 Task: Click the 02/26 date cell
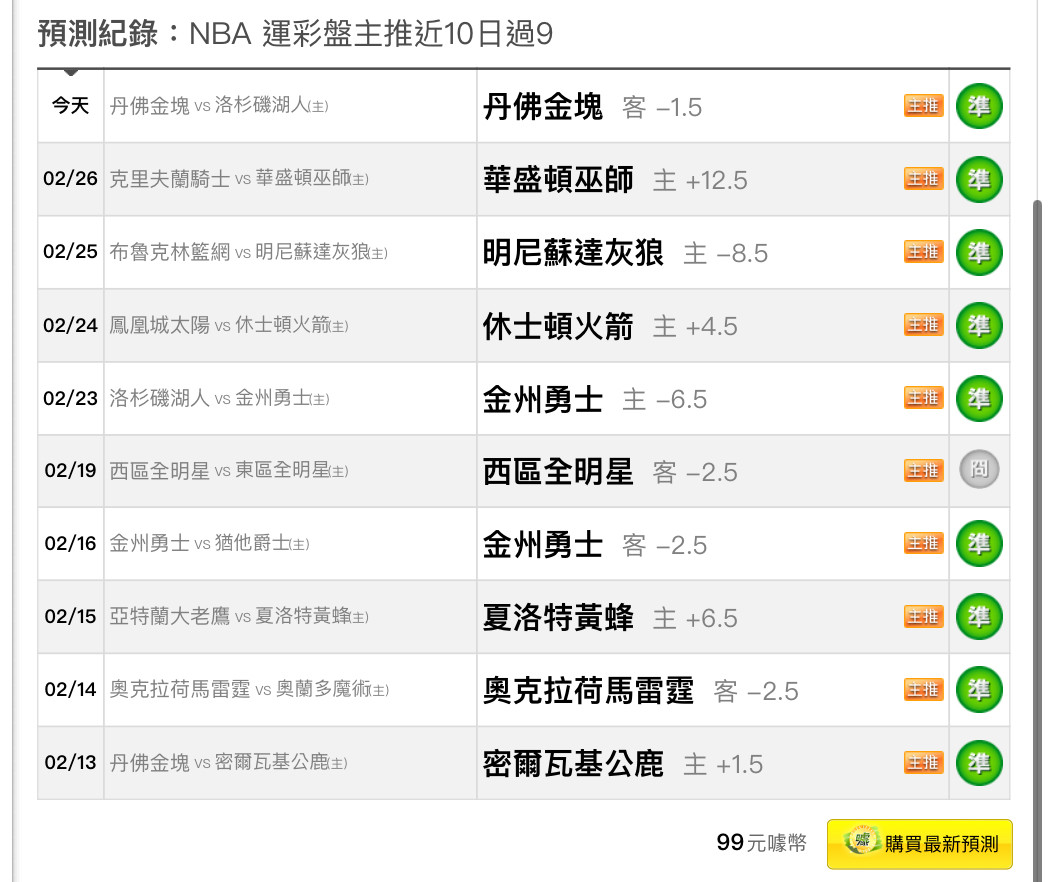point(70,179)
